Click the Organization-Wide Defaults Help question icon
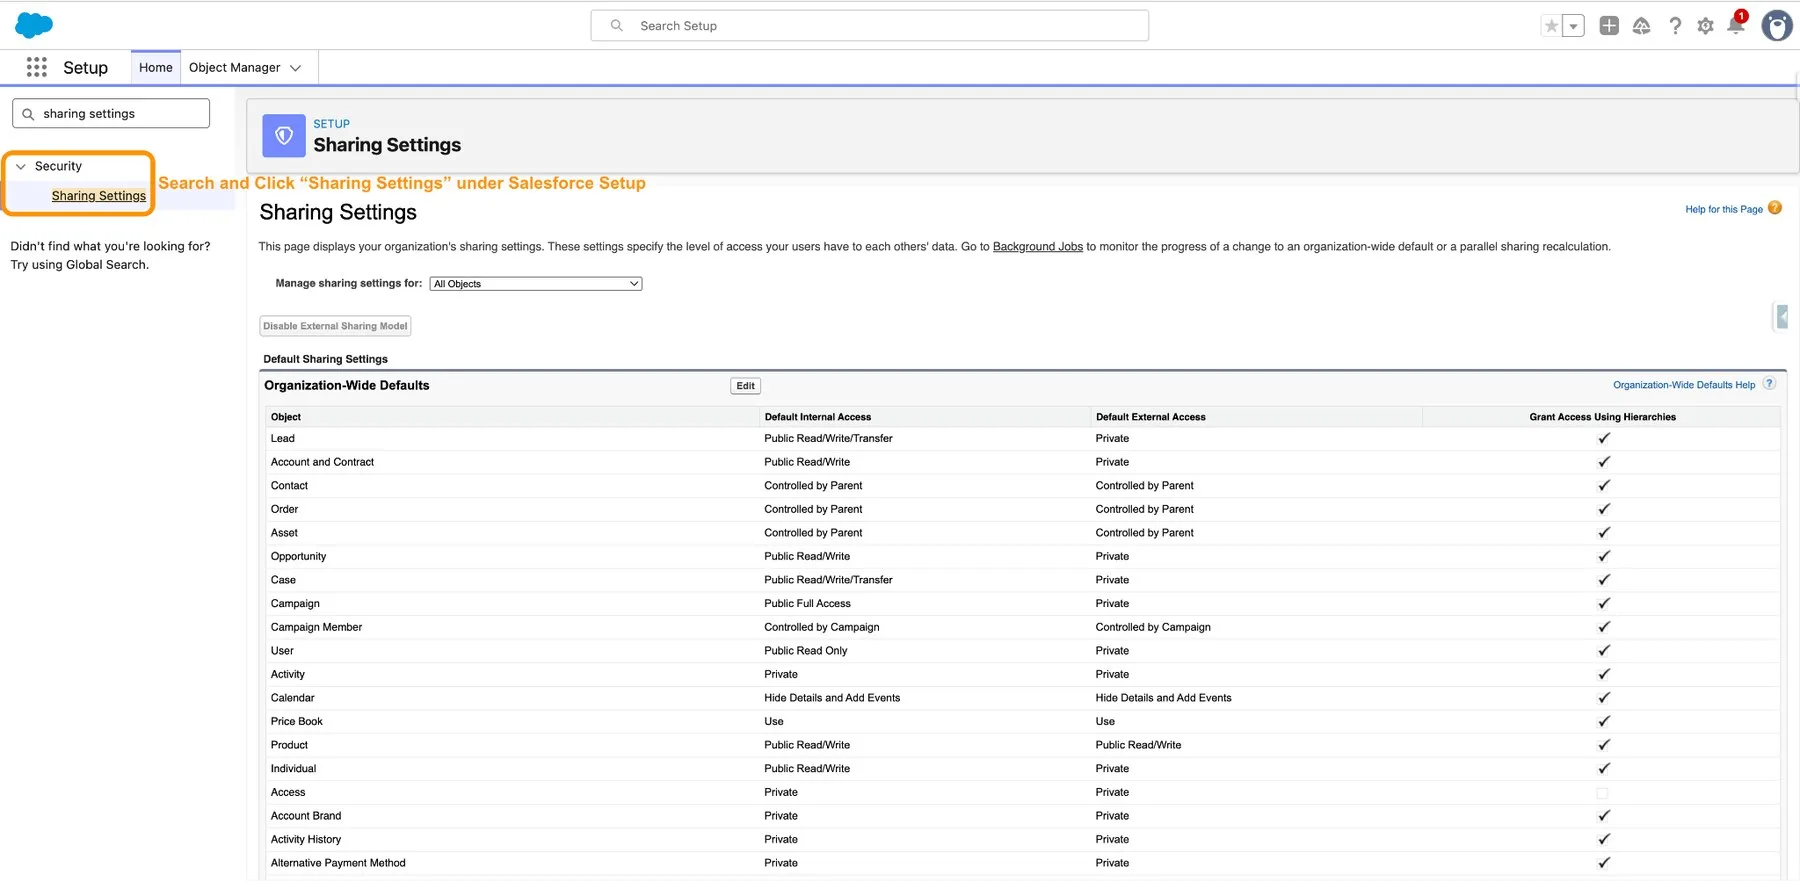Image resolution: width=1800 pixels, height=889 pixels. coord(1769,384)
